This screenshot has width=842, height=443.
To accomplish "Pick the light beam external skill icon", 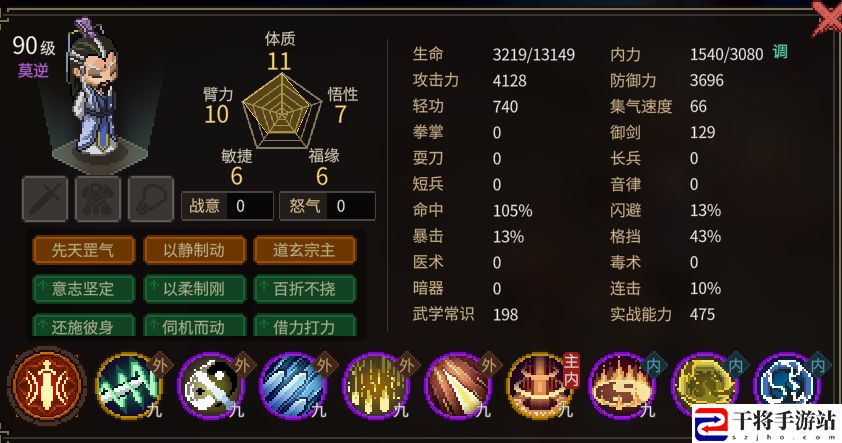I will click(459, 386).
